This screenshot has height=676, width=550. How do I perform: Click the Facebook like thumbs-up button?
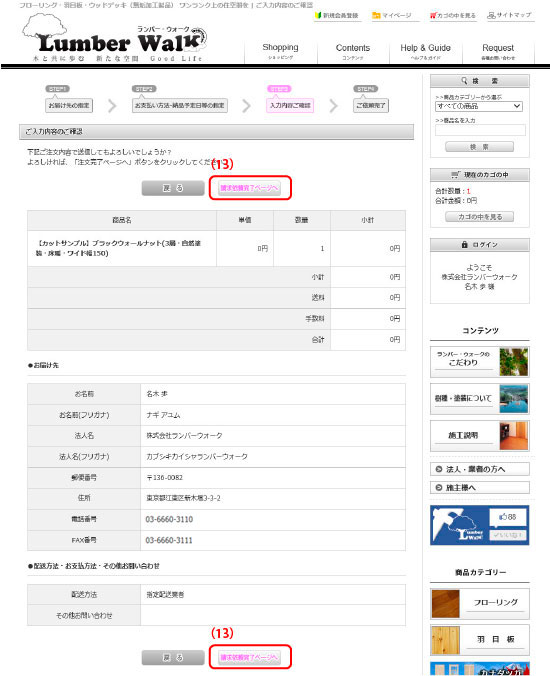[508, 516]
